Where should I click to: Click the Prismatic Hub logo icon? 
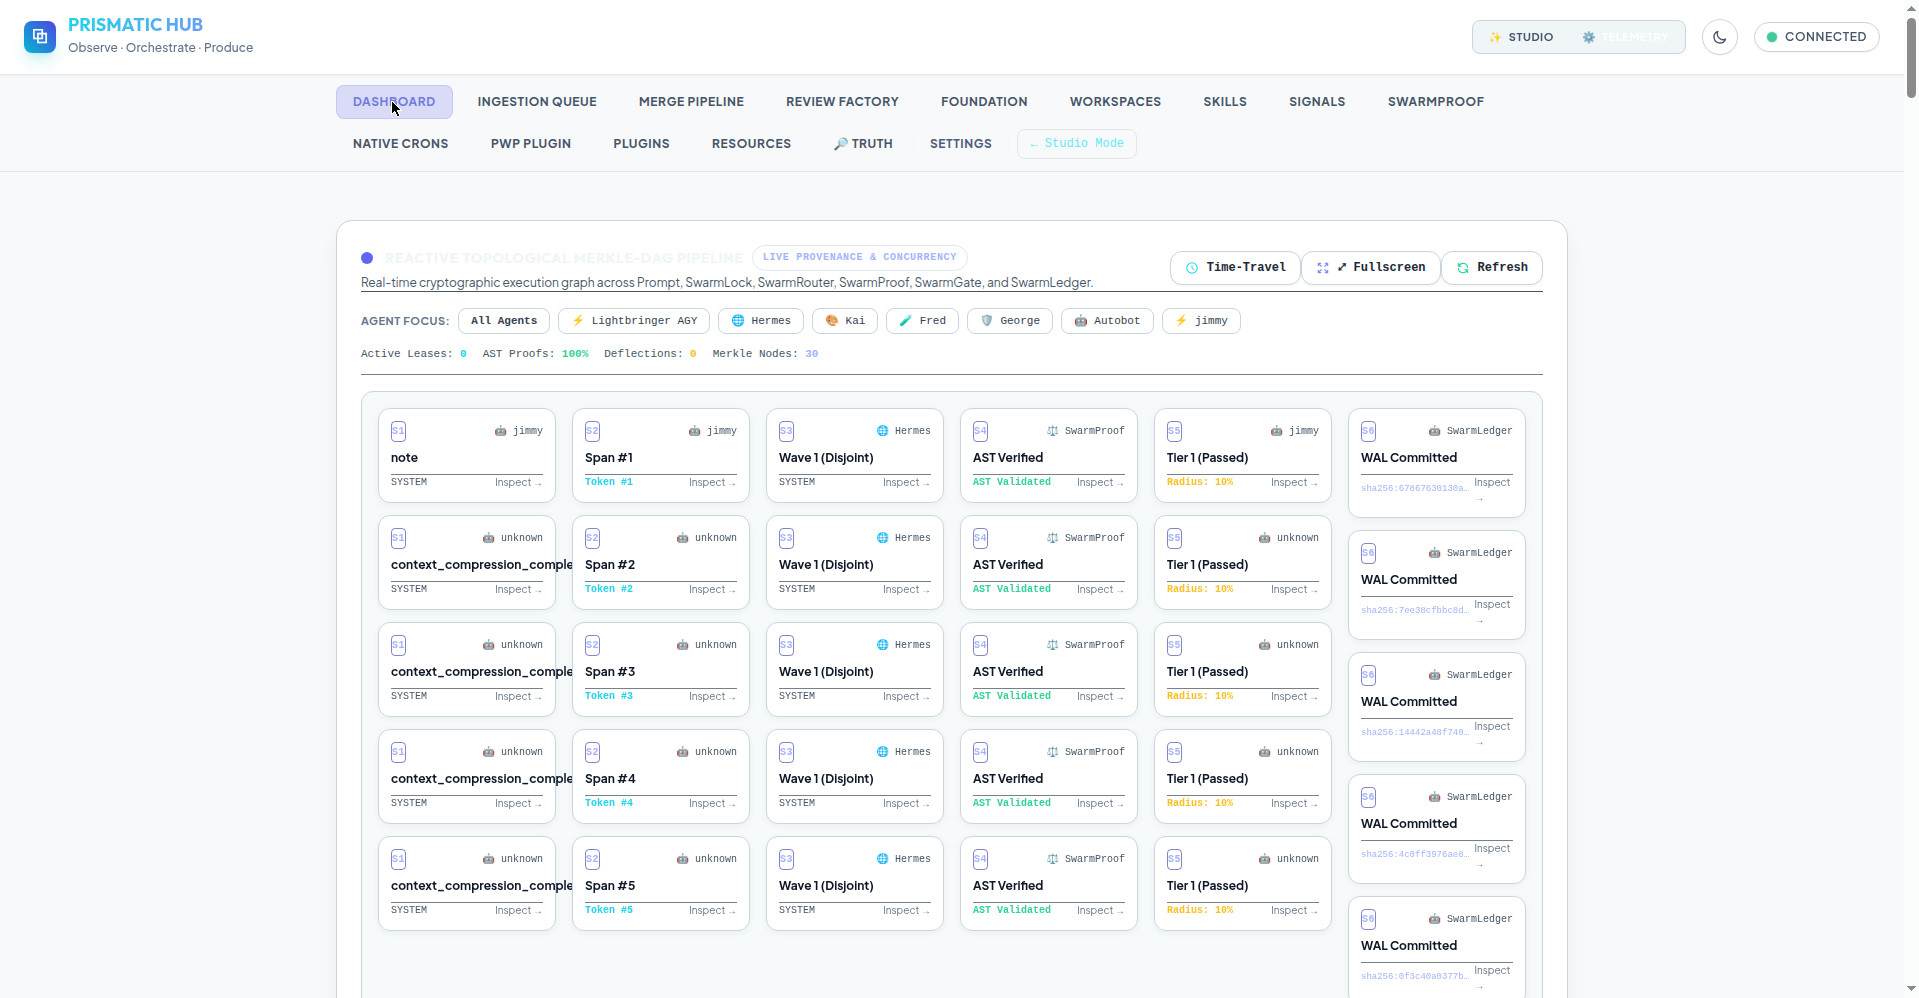[x=40, y=37]
